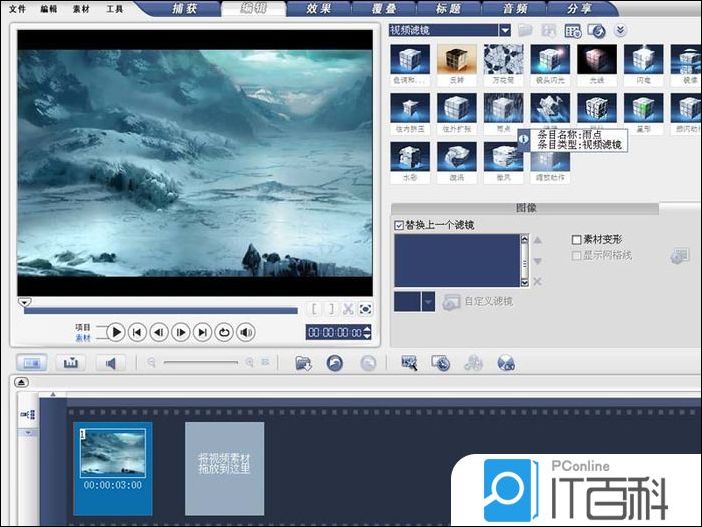Open the 效果 tab
Screen dimensions: 702x527
tap(319, 8)
